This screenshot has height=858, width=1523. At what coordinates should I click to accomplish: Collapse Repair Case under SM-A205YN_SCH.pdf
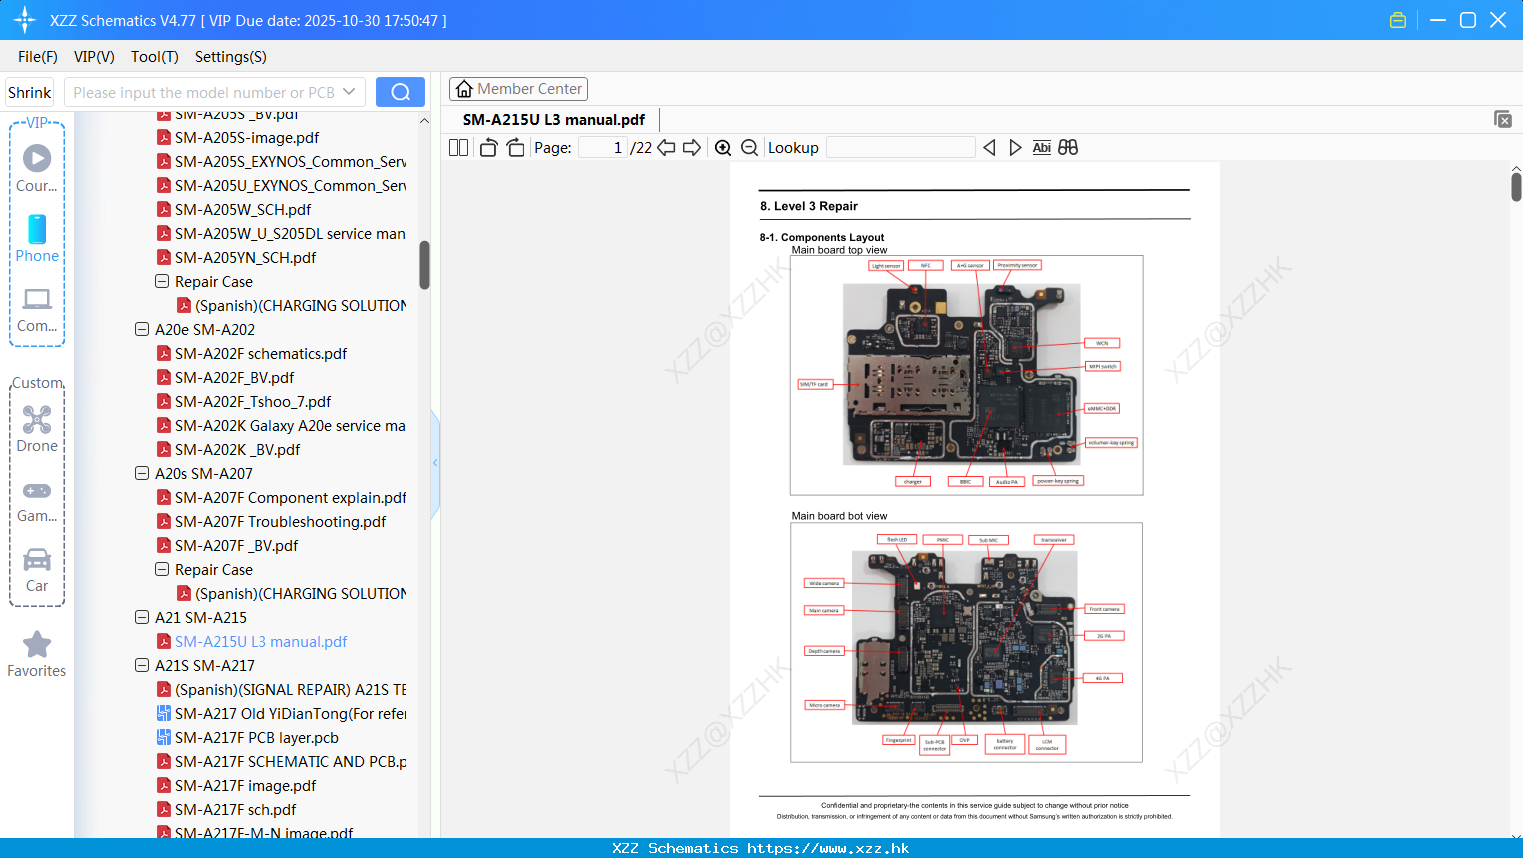162,281
